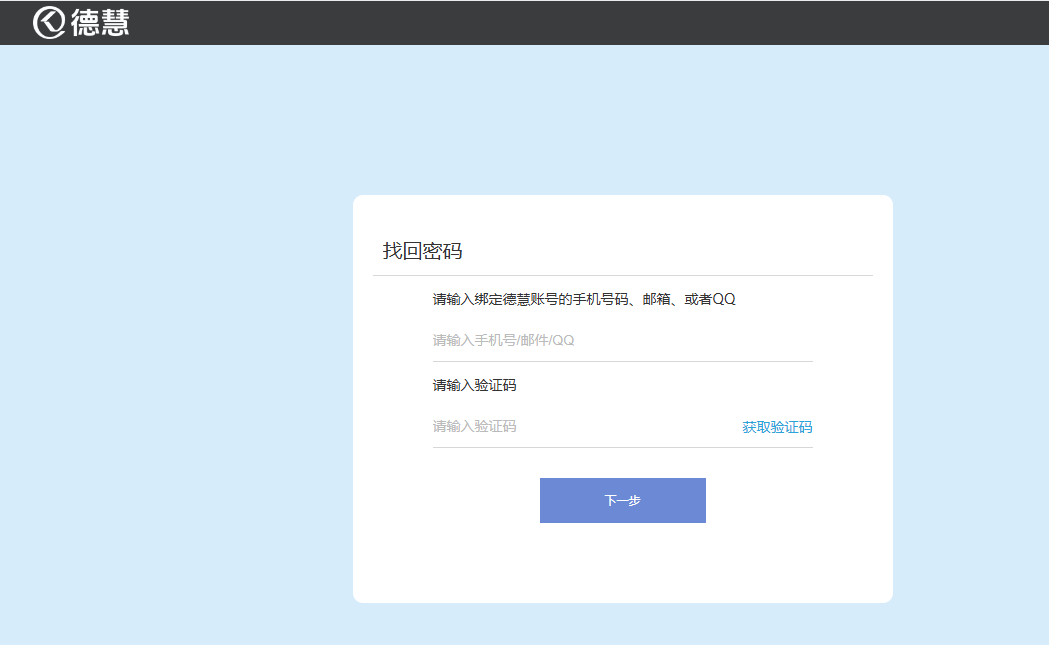Click the Dehui circular arrow logo icon
The height and width of the screenshot is (645, 1049).
(x=49, y=22)
